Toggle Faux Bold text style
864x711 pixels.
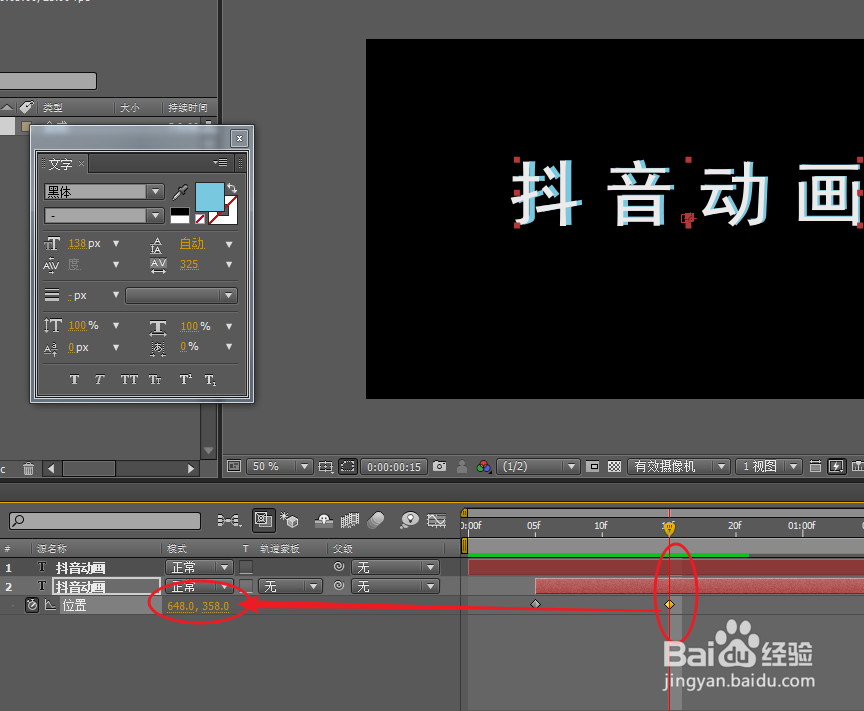74,379
